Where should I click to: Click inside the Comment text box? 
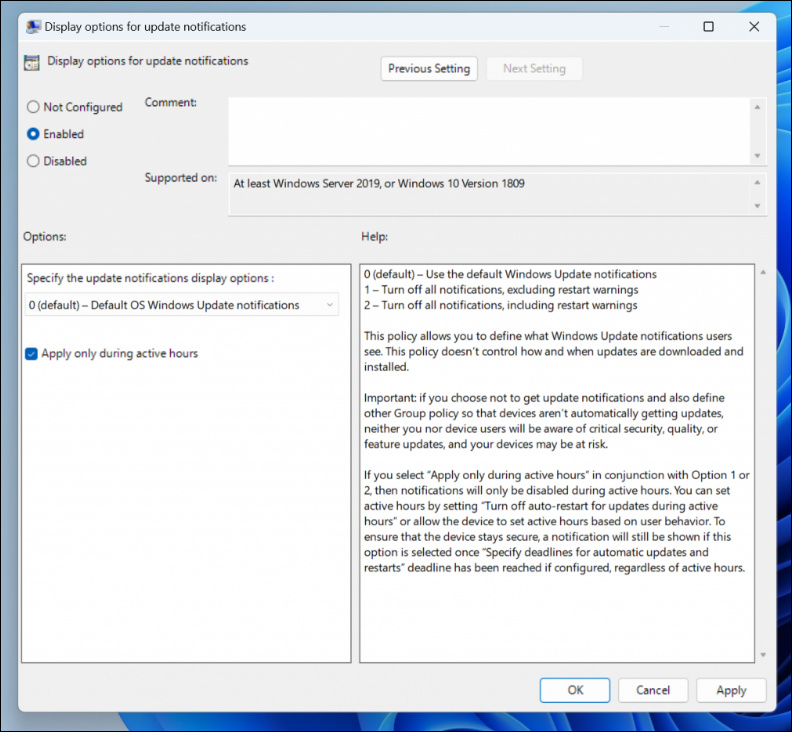point(489,131)
